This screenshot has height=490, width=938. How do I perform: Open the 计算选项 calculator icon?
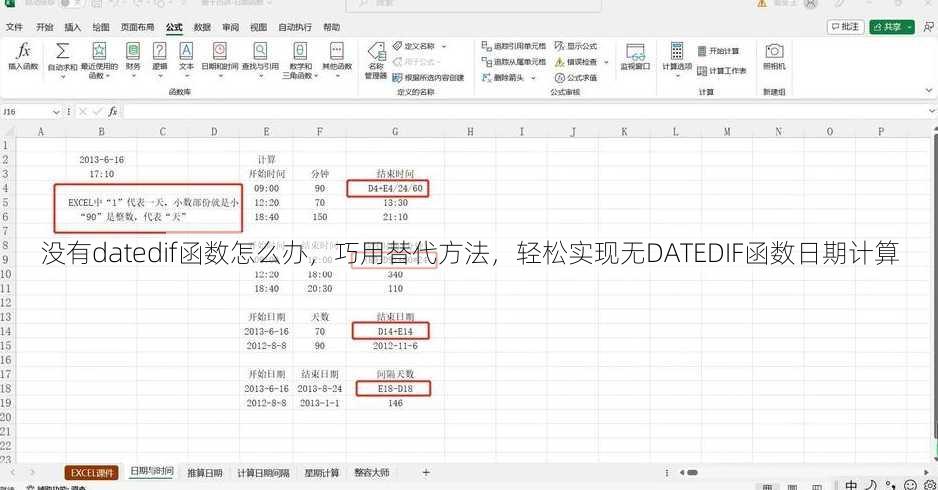click(x=677, y=50)
